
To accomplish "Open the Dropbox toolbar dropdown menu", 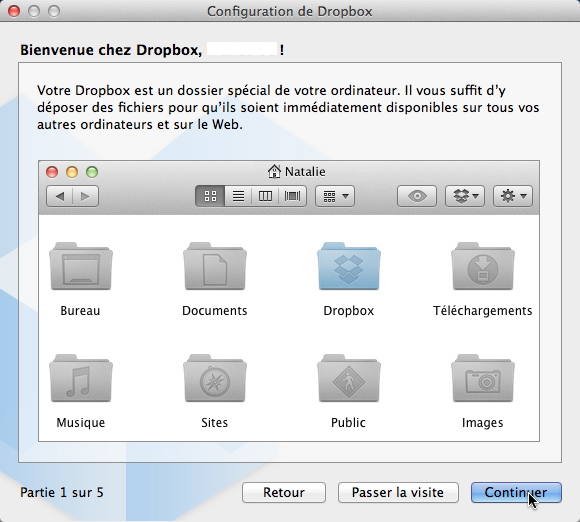I will 465,196.
